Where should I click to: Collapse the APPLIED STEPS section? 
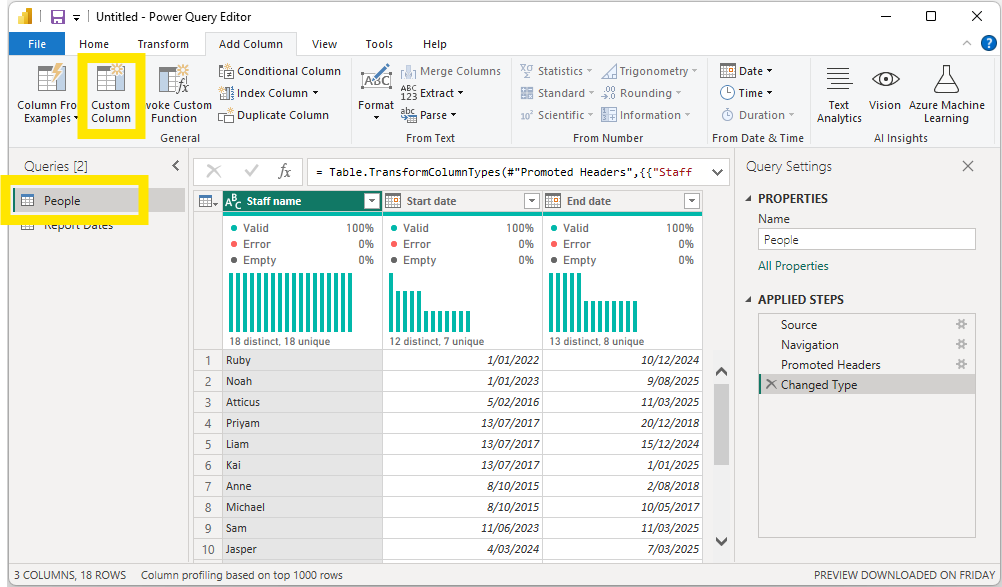(748, 300)
